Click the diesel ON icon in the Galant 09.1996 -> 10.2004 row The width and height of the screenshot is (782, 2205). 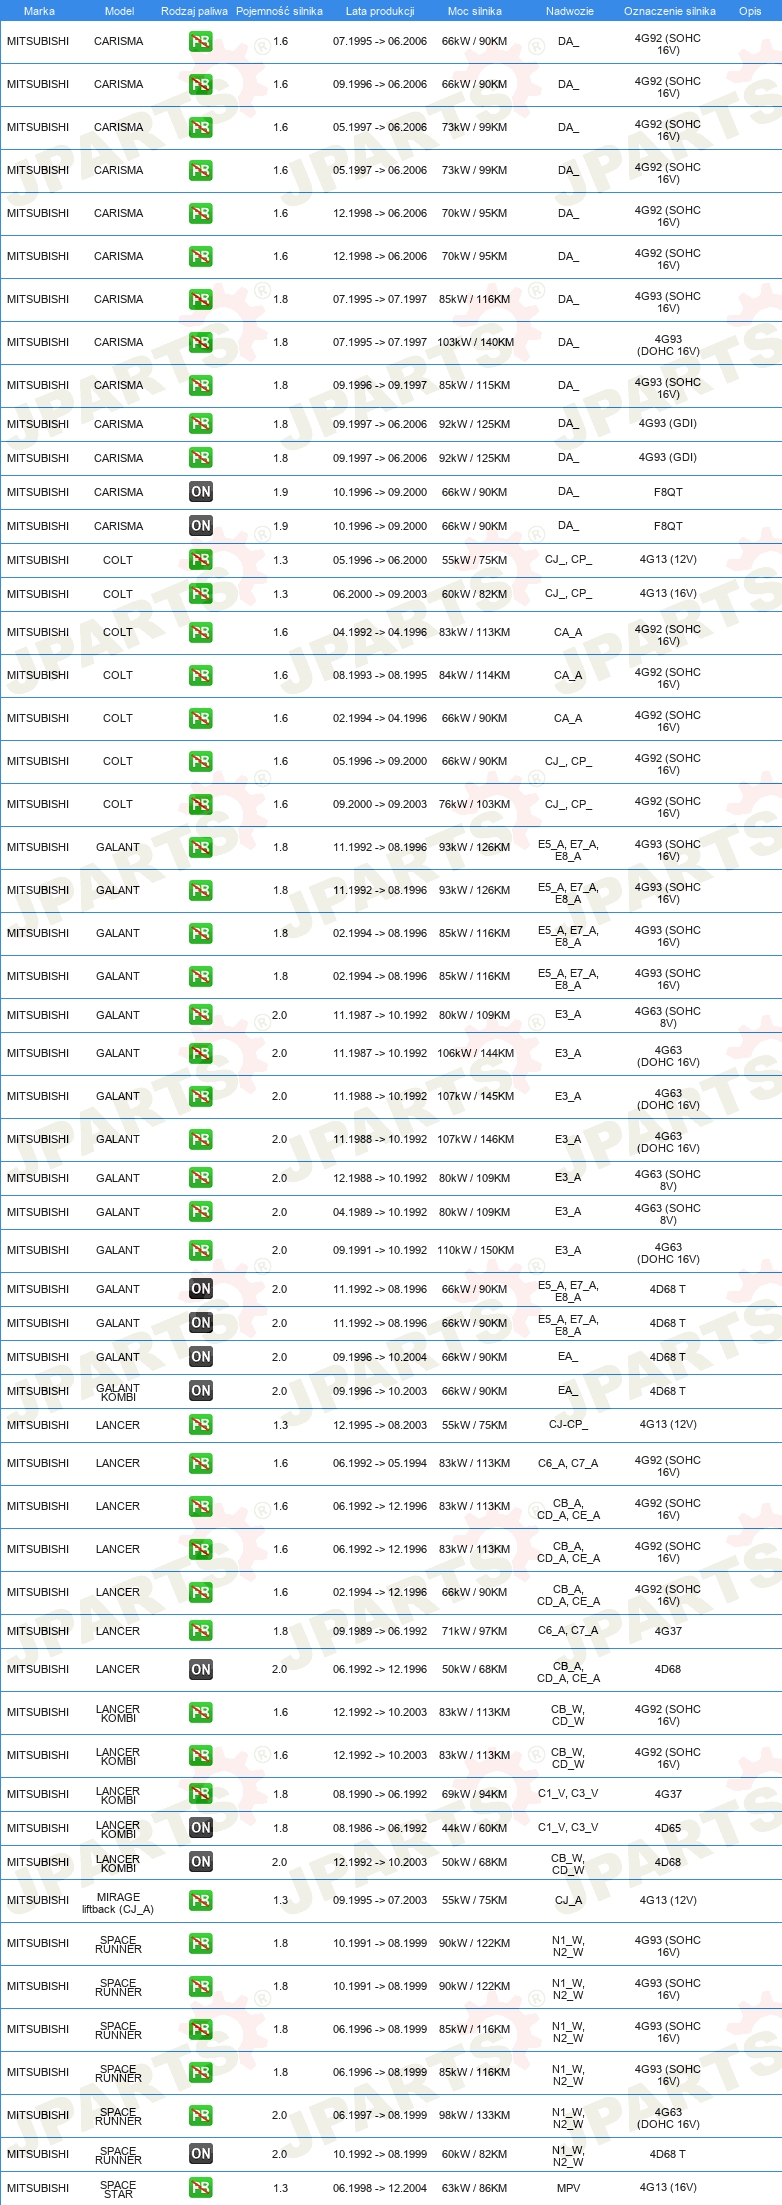201,1357
